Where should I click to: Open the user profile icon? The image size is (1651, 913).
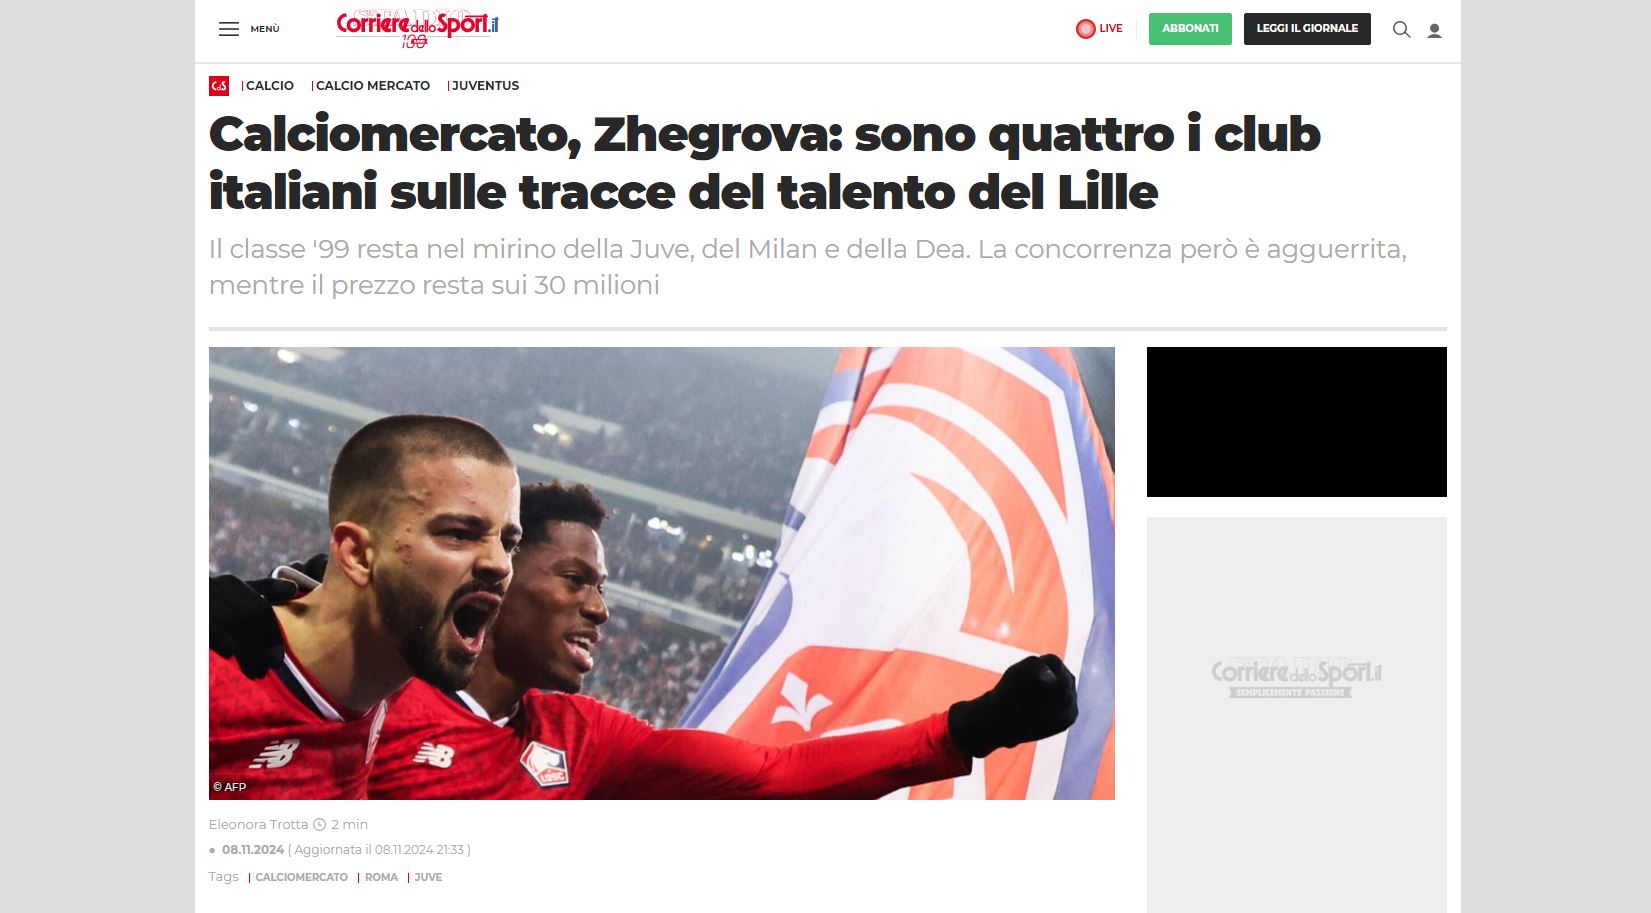coord(1434,31)
